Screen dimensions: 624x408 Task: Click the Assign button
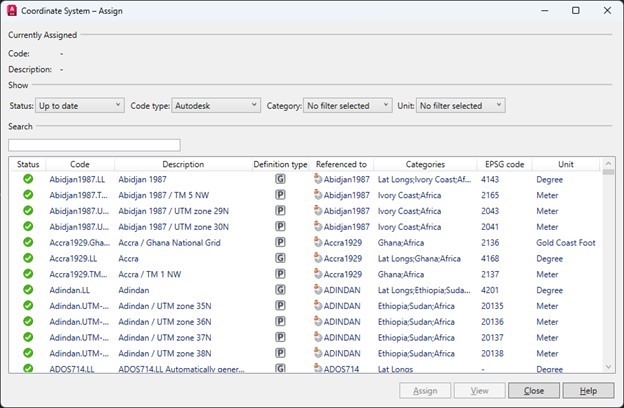[425, 391]
